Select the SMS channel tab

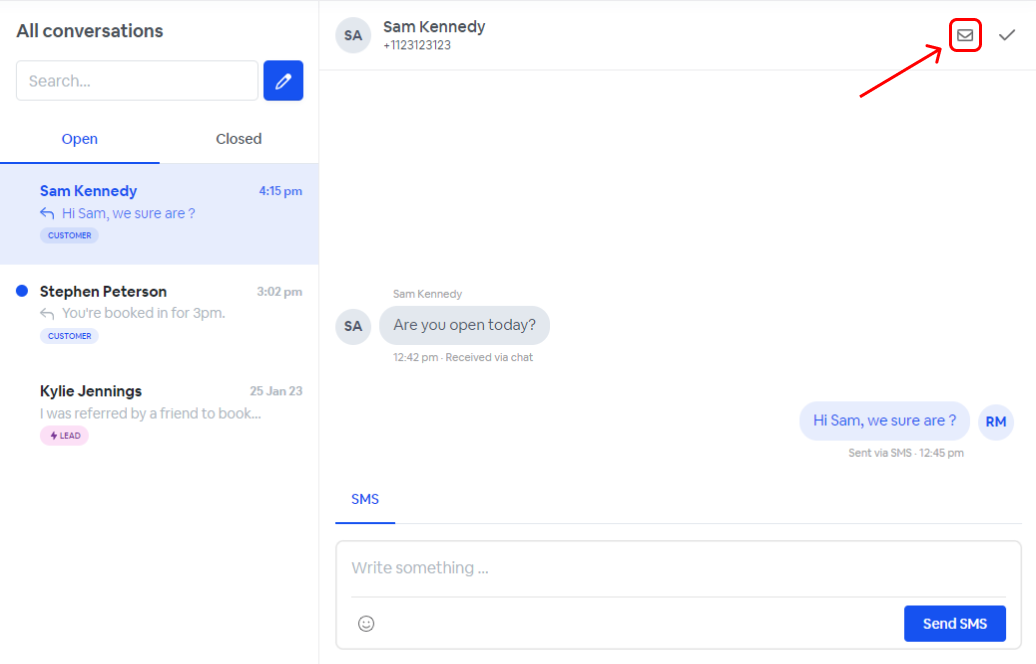pyautogui.click(x=365, y=499)
